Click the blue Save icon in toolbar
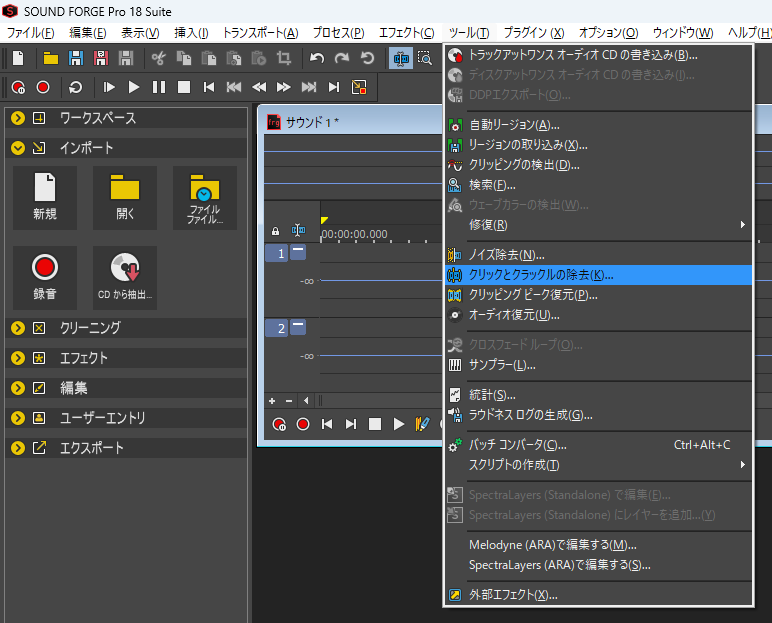 pyautogui.click(x=76, y=58)
